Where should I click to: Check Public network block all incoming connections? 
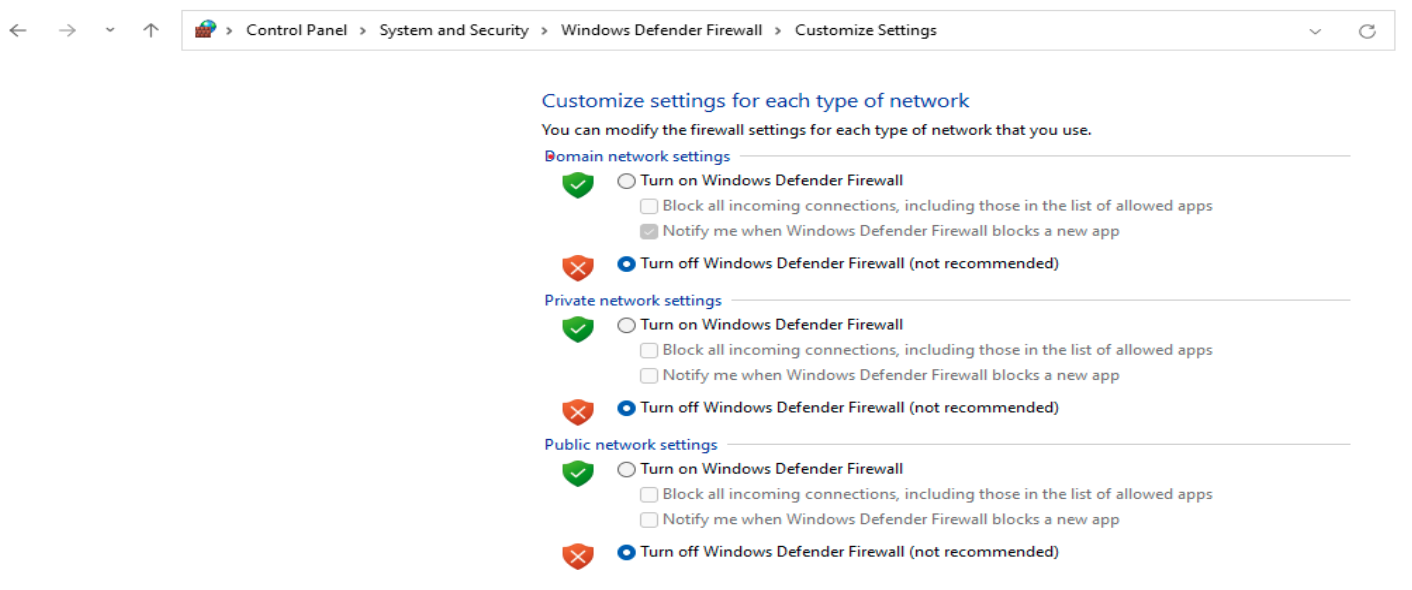[649, 494]
